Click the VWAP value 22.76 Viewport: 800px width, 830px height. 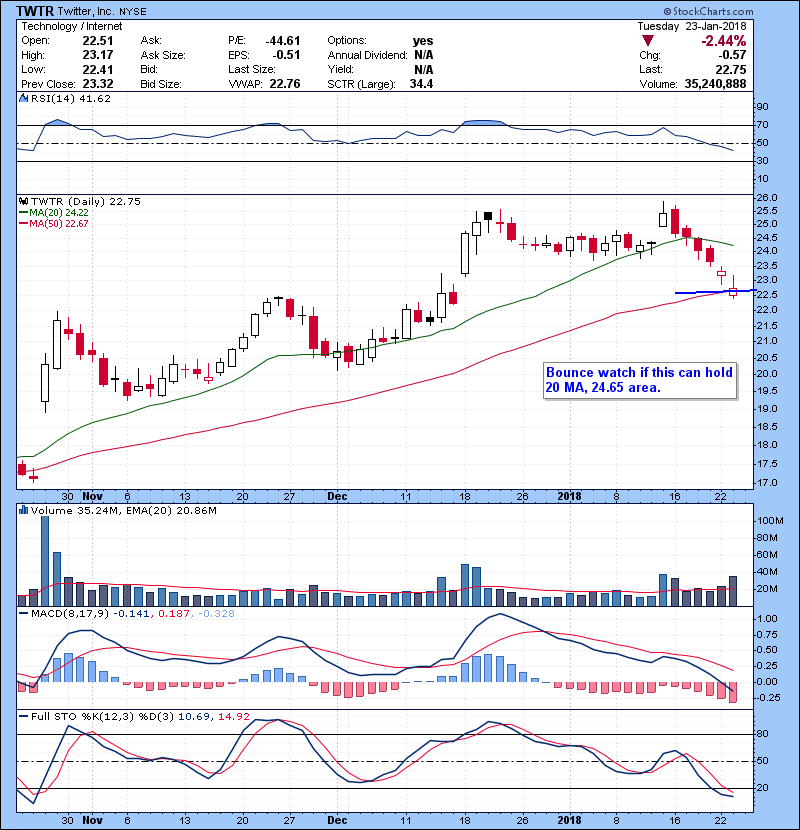pos(285,84)
